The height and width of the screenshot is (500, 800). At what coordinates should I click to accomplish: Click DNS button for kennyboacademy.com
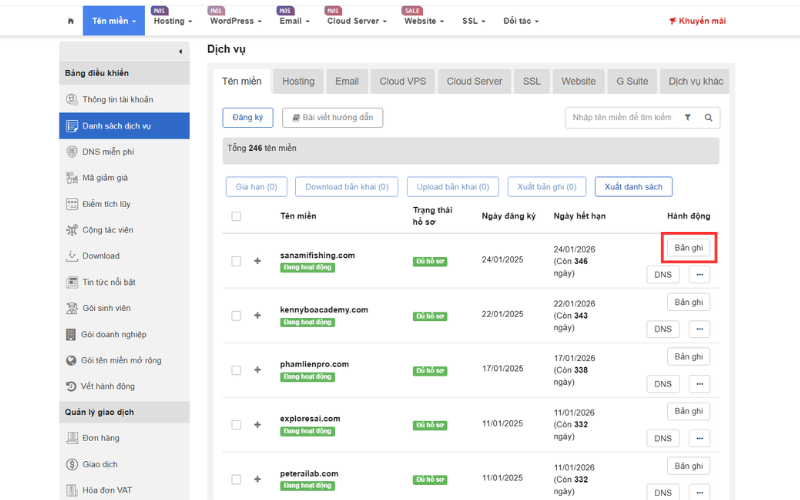point(663,329)
